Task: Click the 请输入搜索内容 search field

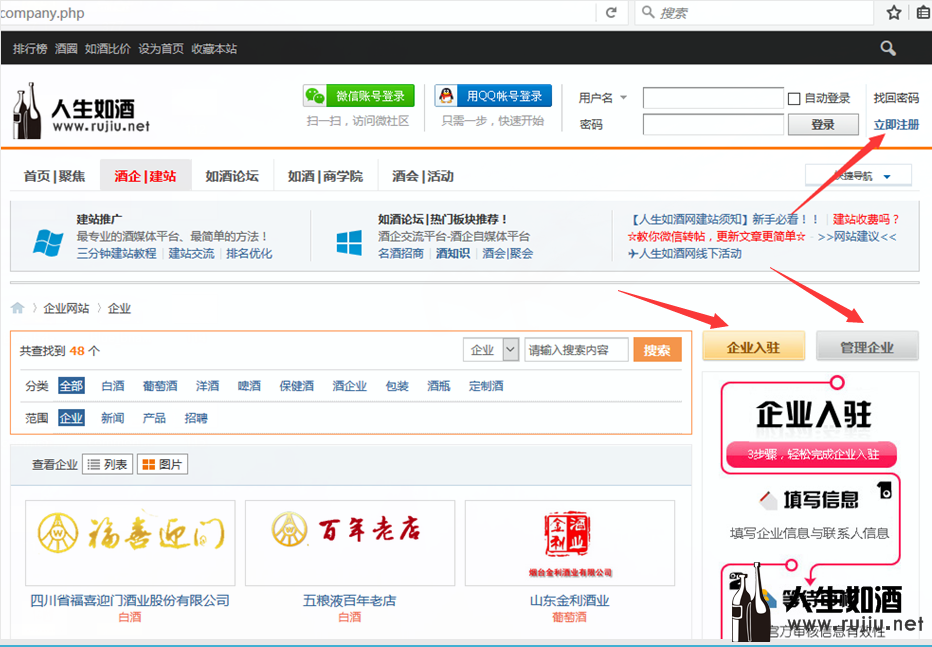Action: pyautogui.click(x=576, y=350)
